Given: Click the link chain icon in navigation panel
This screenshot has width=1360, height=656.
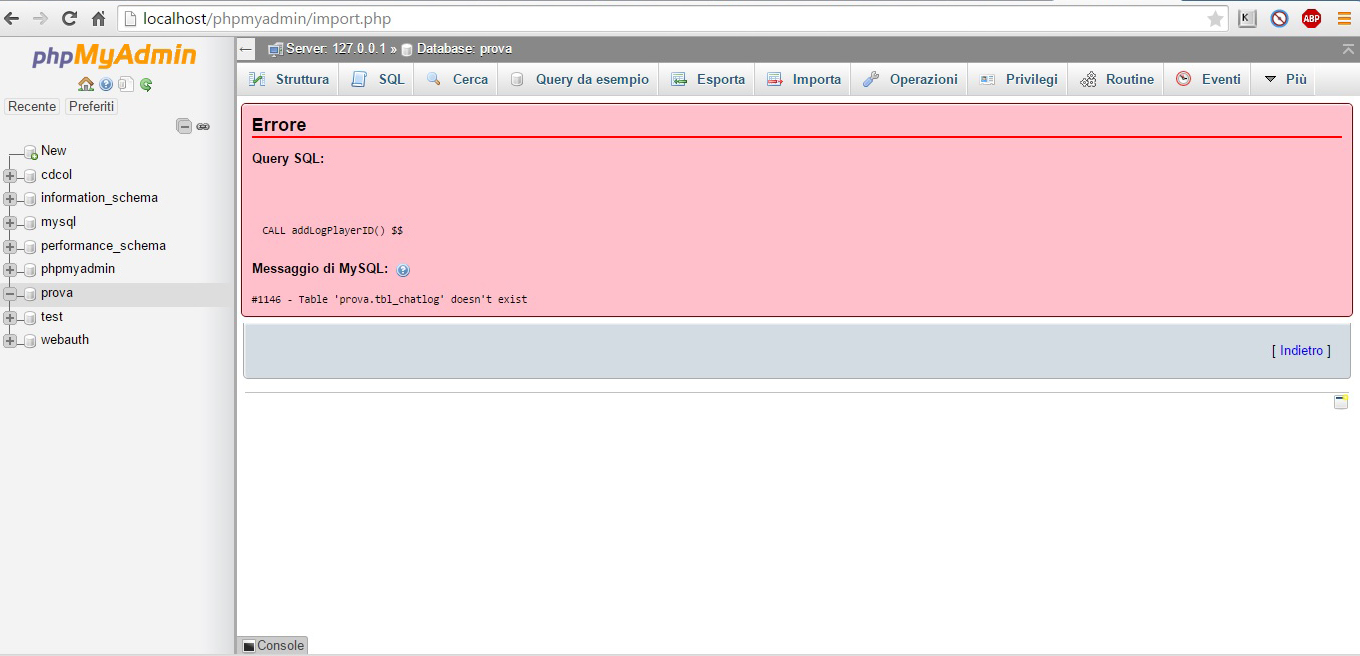Looking at the screenshot, I should point(203,126).
